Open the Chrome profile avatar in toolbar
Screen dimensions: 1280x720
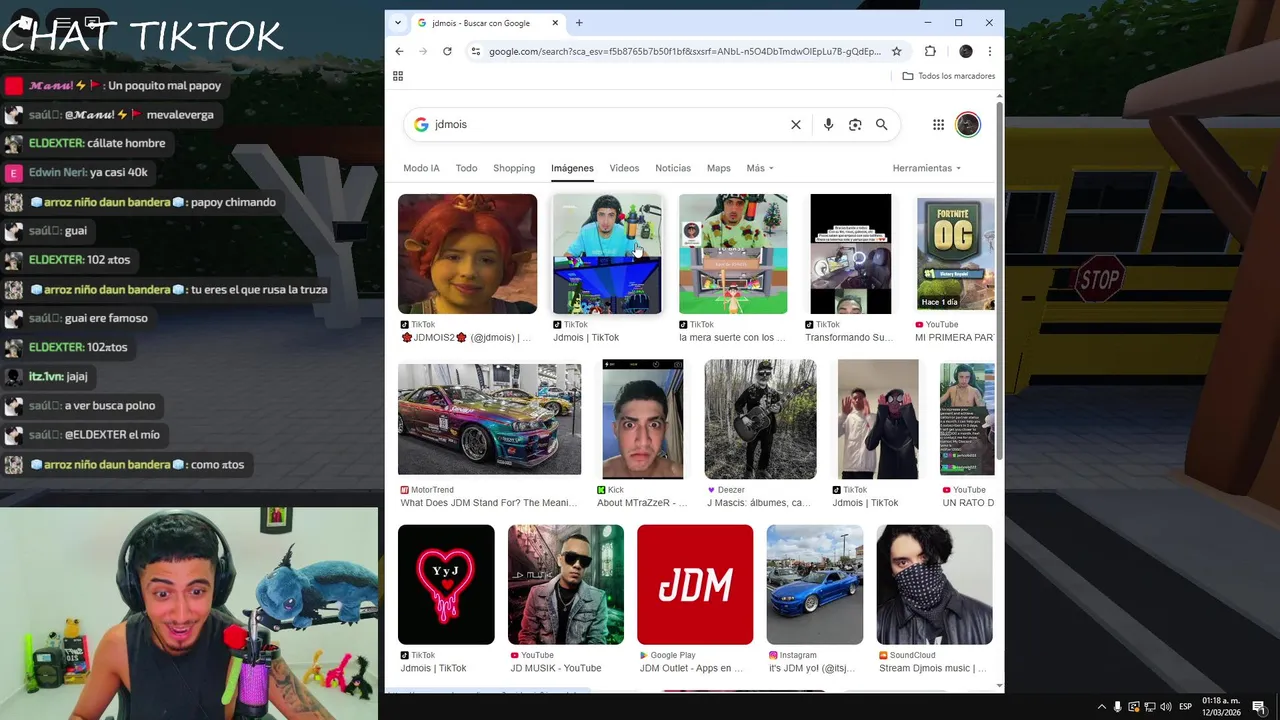coord(965,51)
